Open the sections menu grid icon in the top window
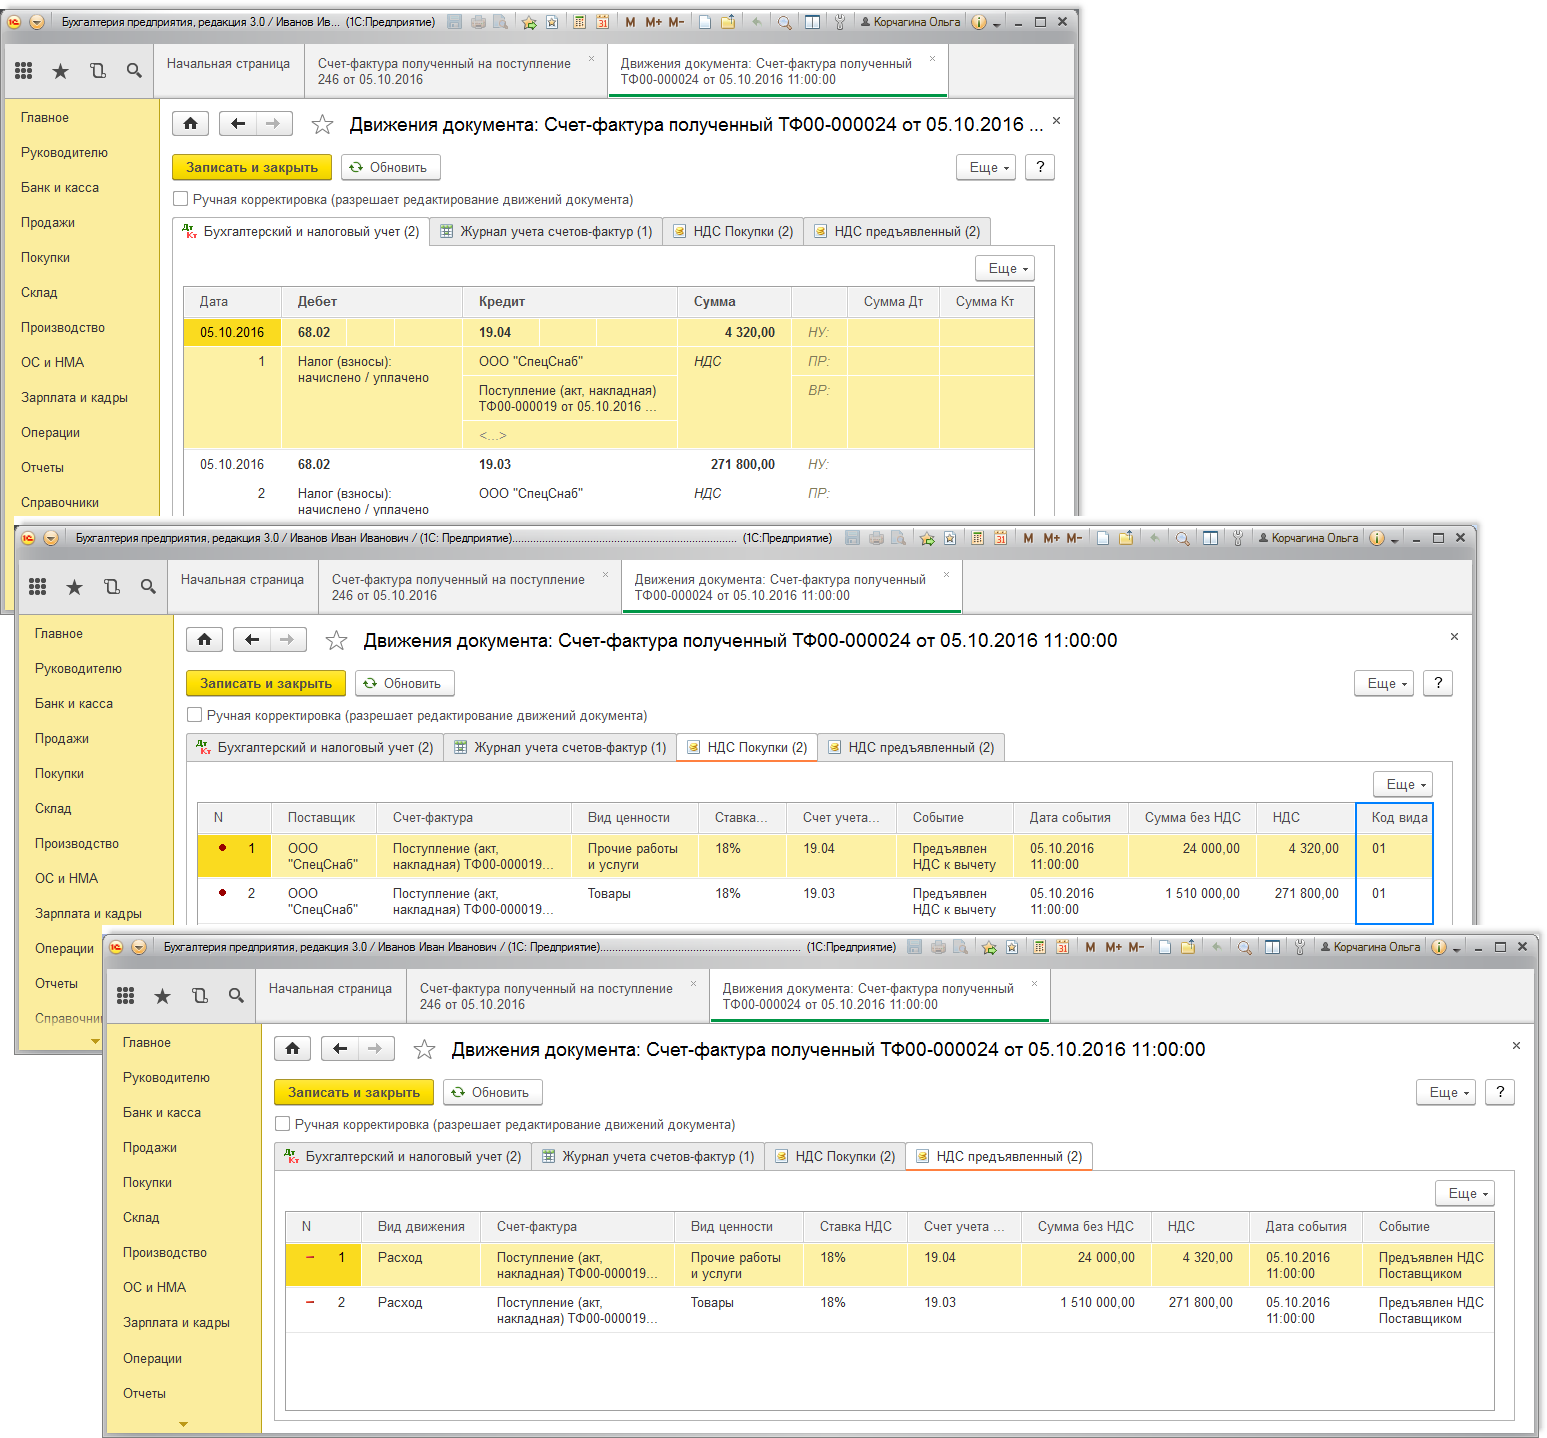The width and height of the screenshot is (1547, 1438). [24, 70]
